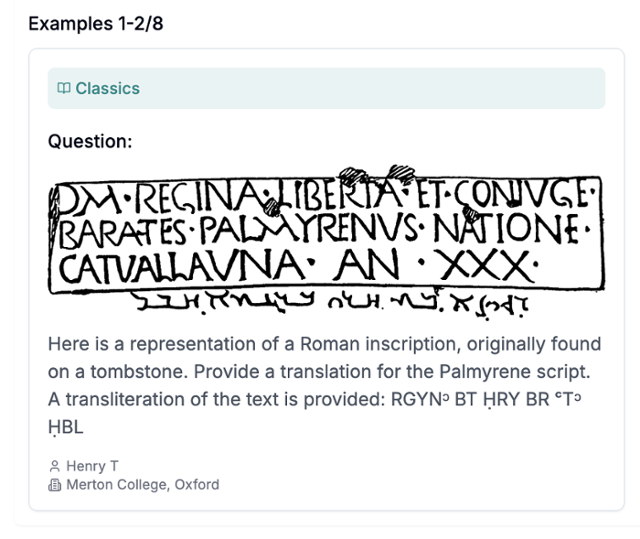Click the word PALMYRENVS in the inscription
Viewport: 640px width, 539px height.
pyautogui.click(x=308, y=230)
